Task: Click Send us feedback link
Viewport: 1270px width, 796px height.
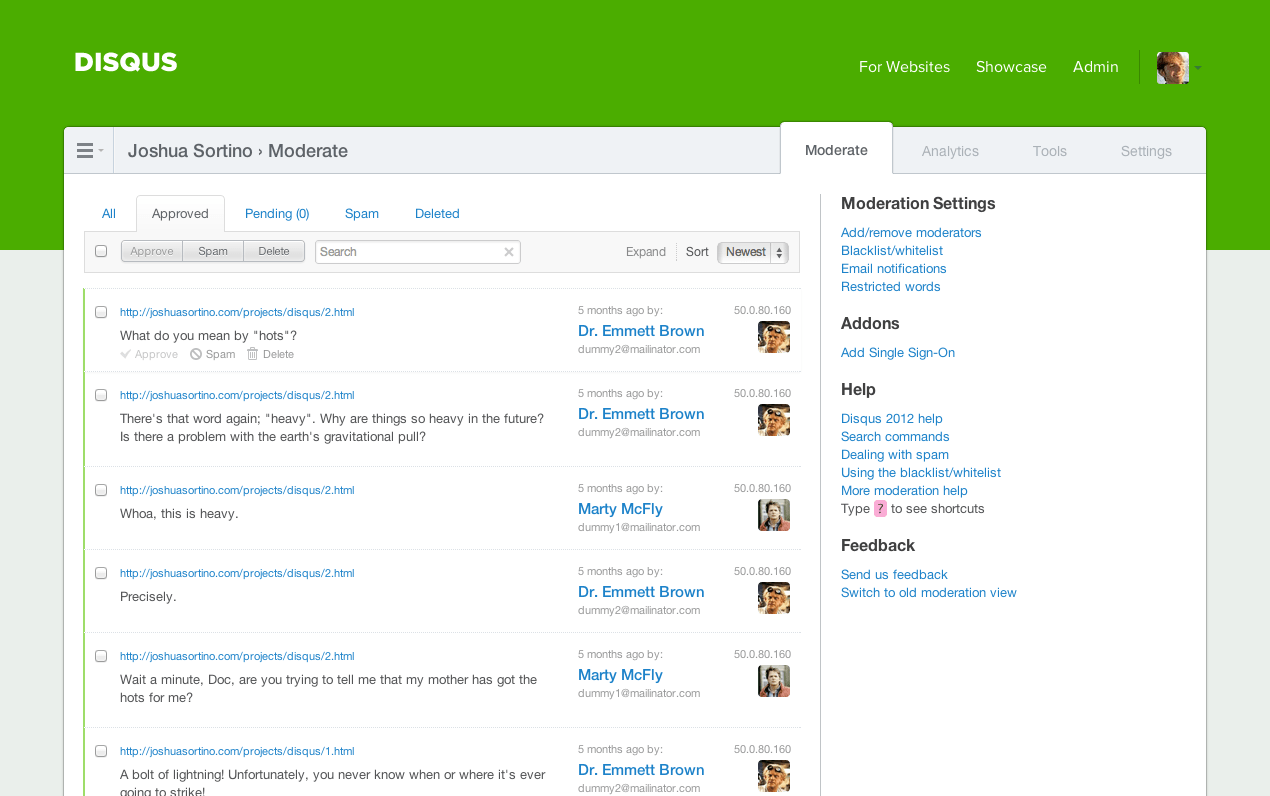Action: 894,574
